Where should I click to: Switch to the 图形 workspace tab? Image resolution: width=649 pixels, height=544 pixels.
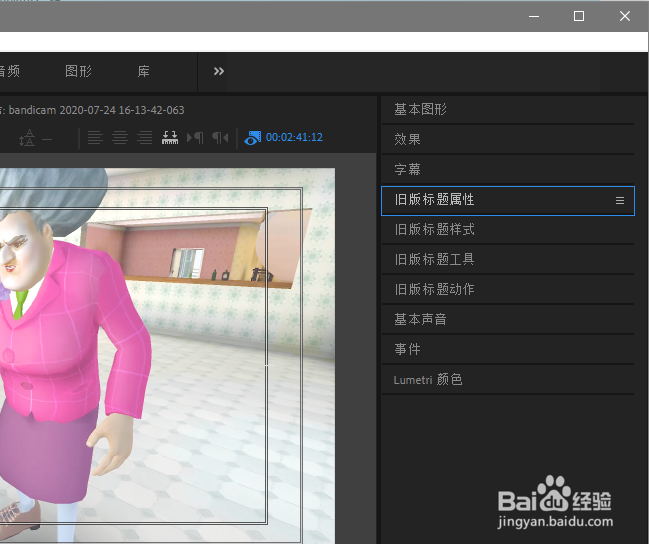click(78, 71)
